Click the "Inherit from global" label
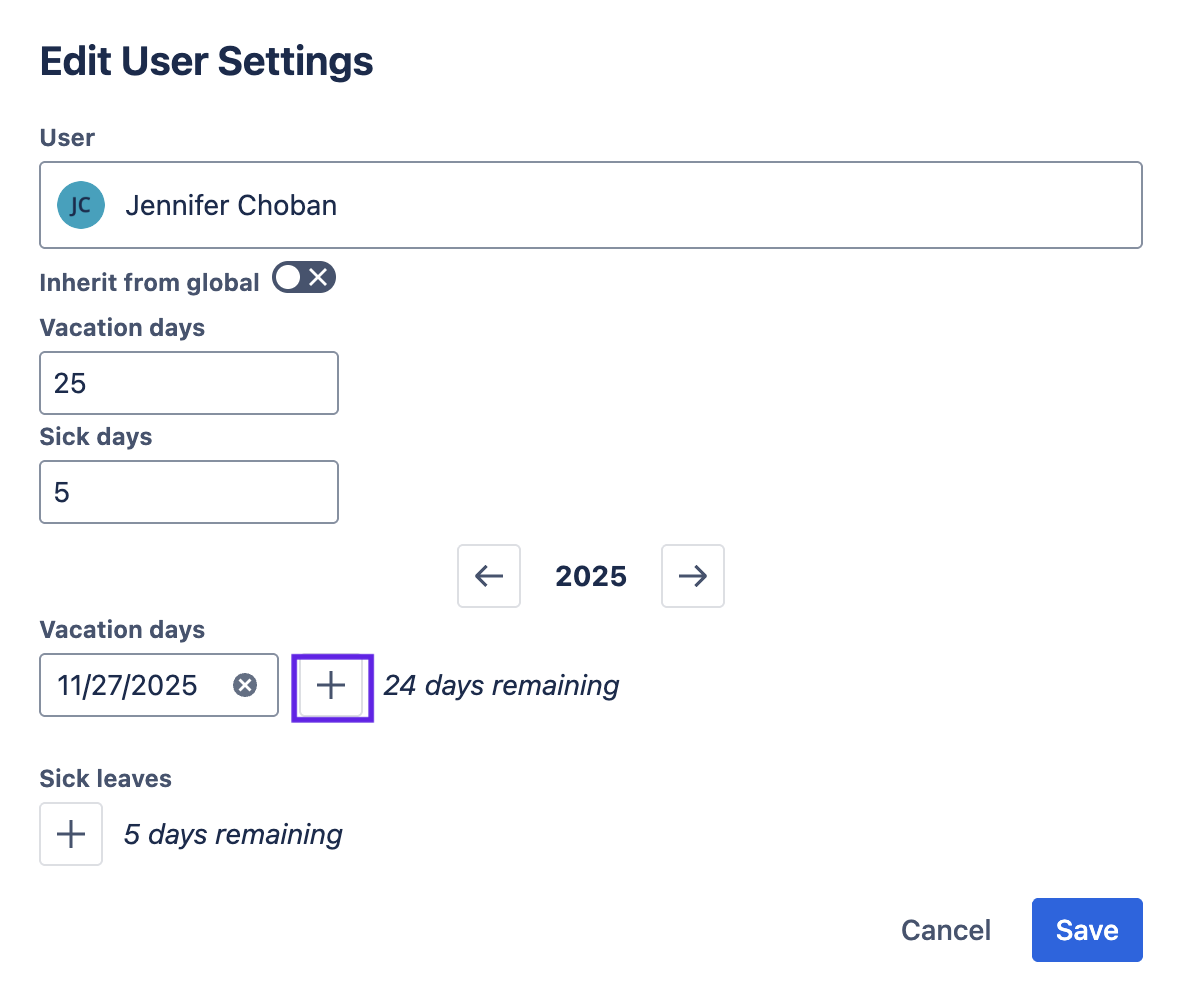The image size is (1188, 1004). pyautogui.click(x=149, y=283)
